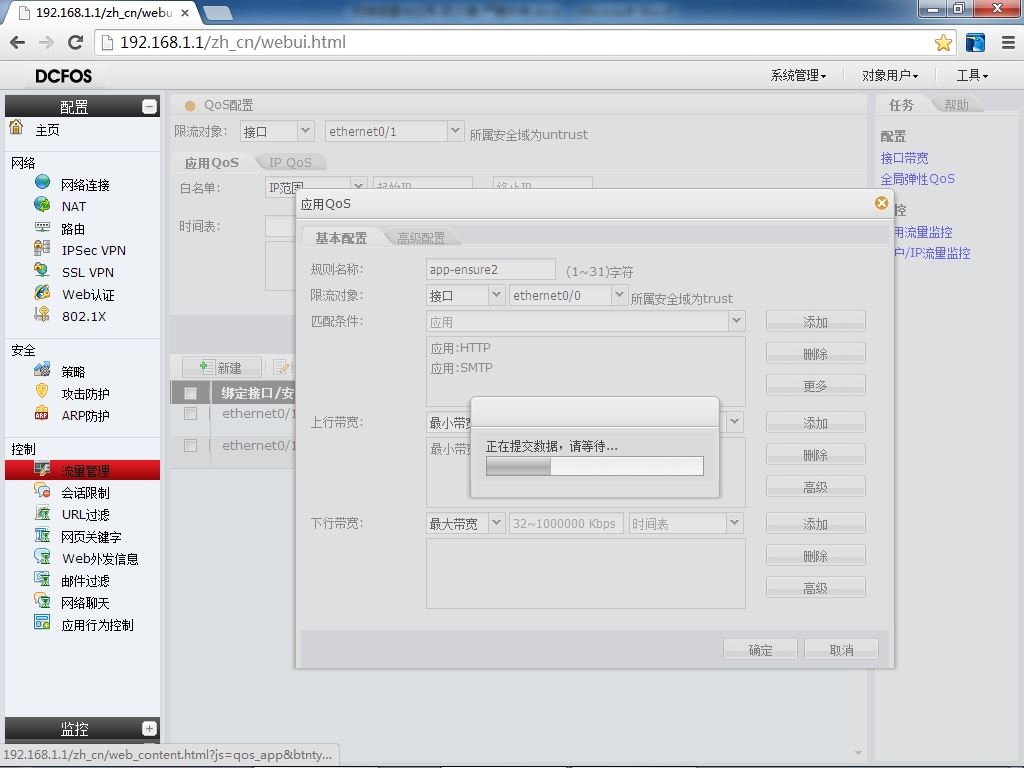
Task: Click 高级 button under 上行带宽
Action: (816, 487)
